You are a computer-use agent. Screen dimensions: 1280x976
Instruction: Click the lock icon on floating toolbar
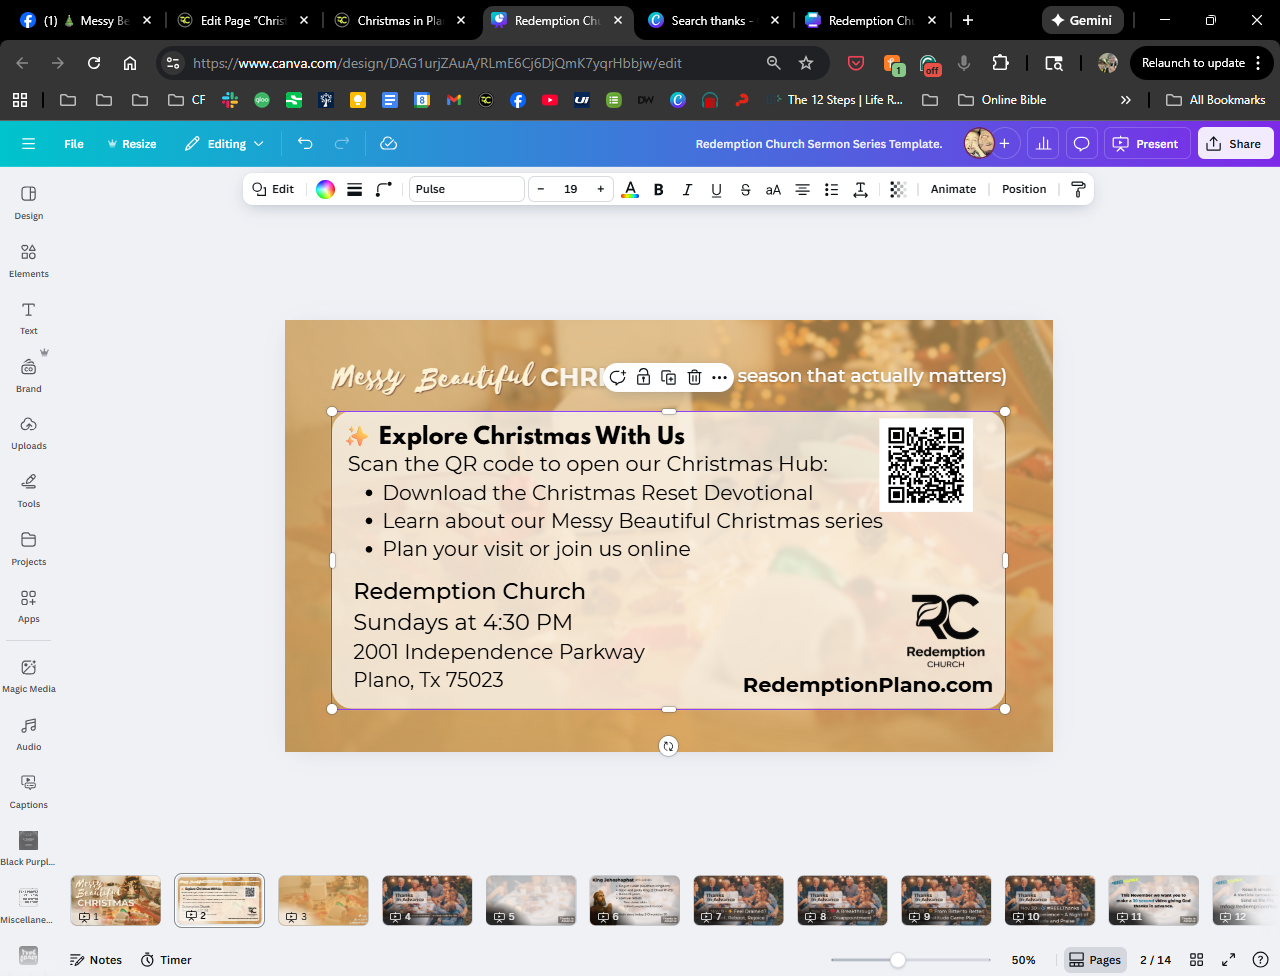click(643, 377)
